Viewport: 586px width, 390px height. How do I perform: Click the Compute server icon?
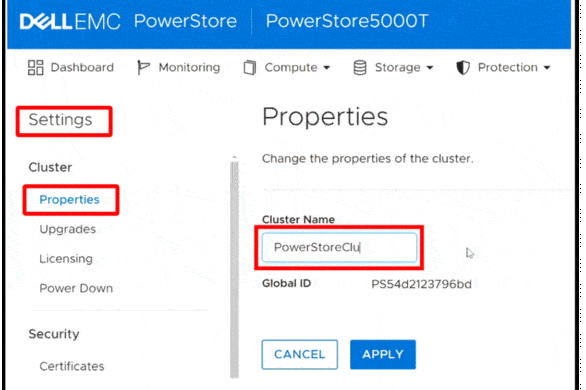click(250, 68)
